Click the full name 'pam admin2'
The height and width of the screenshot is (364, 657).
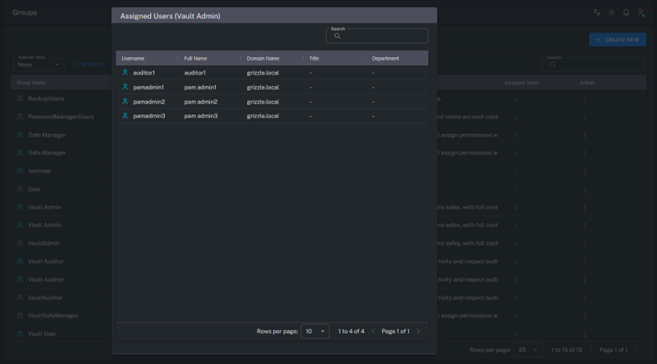[x=201, y=101]
